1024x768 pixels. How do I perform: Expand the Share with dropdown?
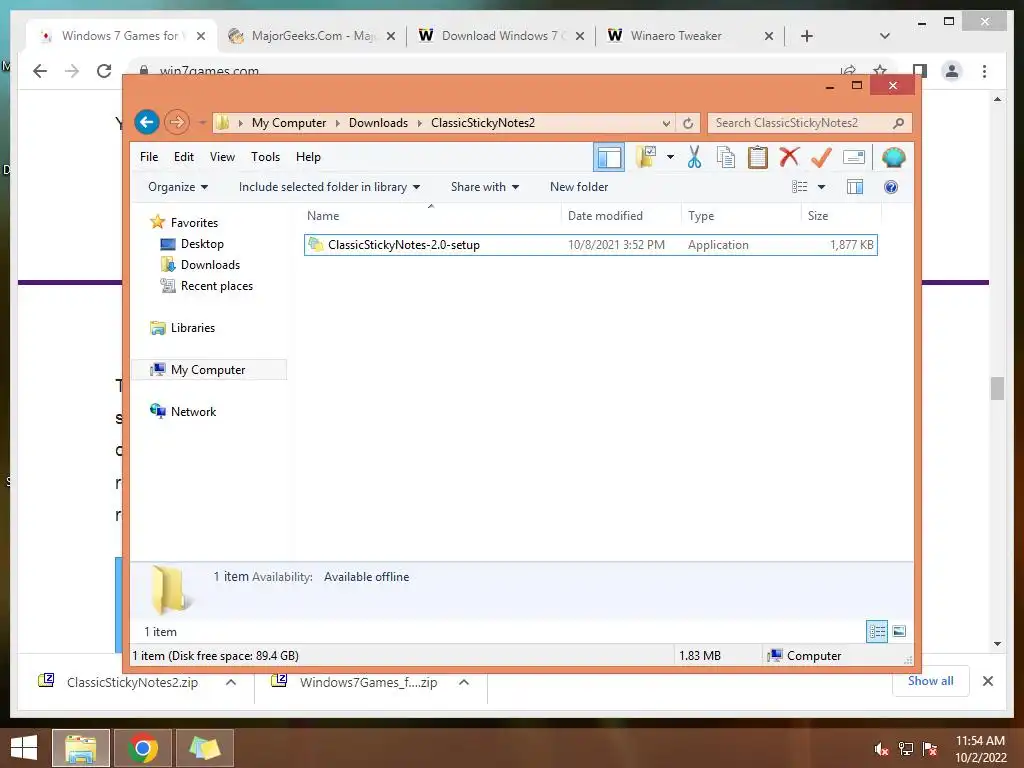pyautogui.click(x=485, y=187)
